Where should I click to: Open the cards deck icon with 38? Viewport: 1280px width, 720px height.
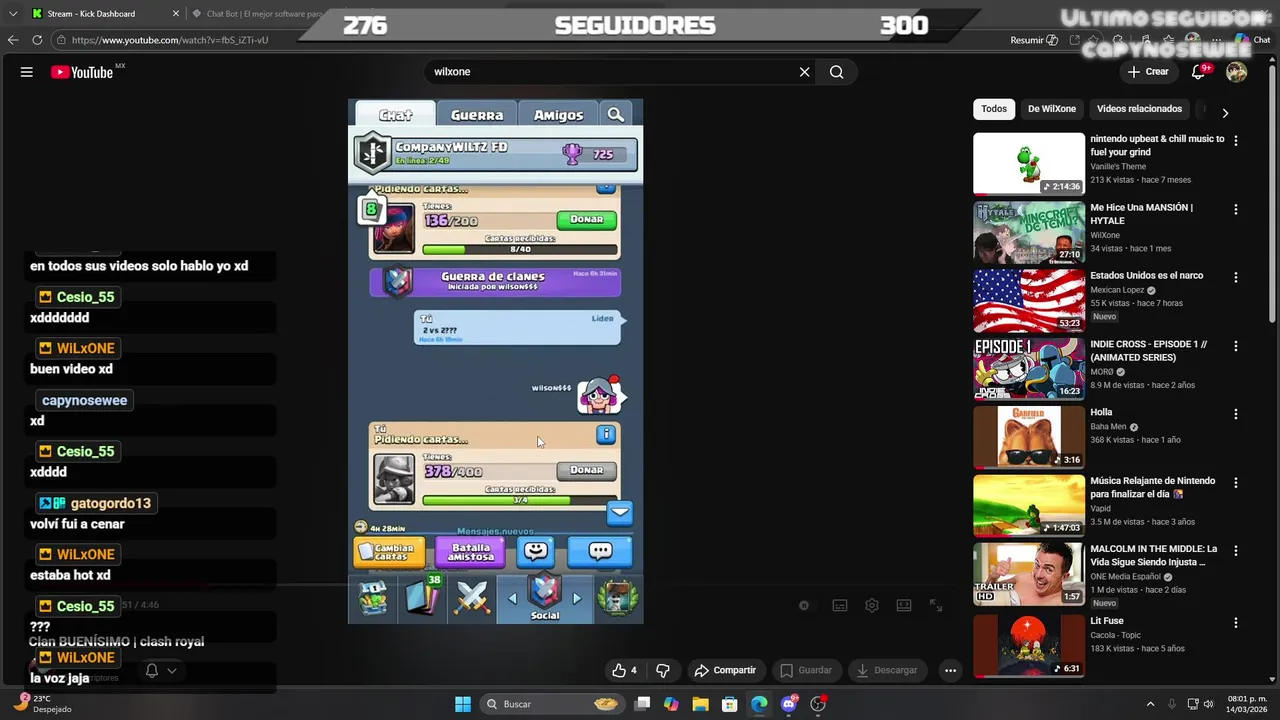click(423, 598)
